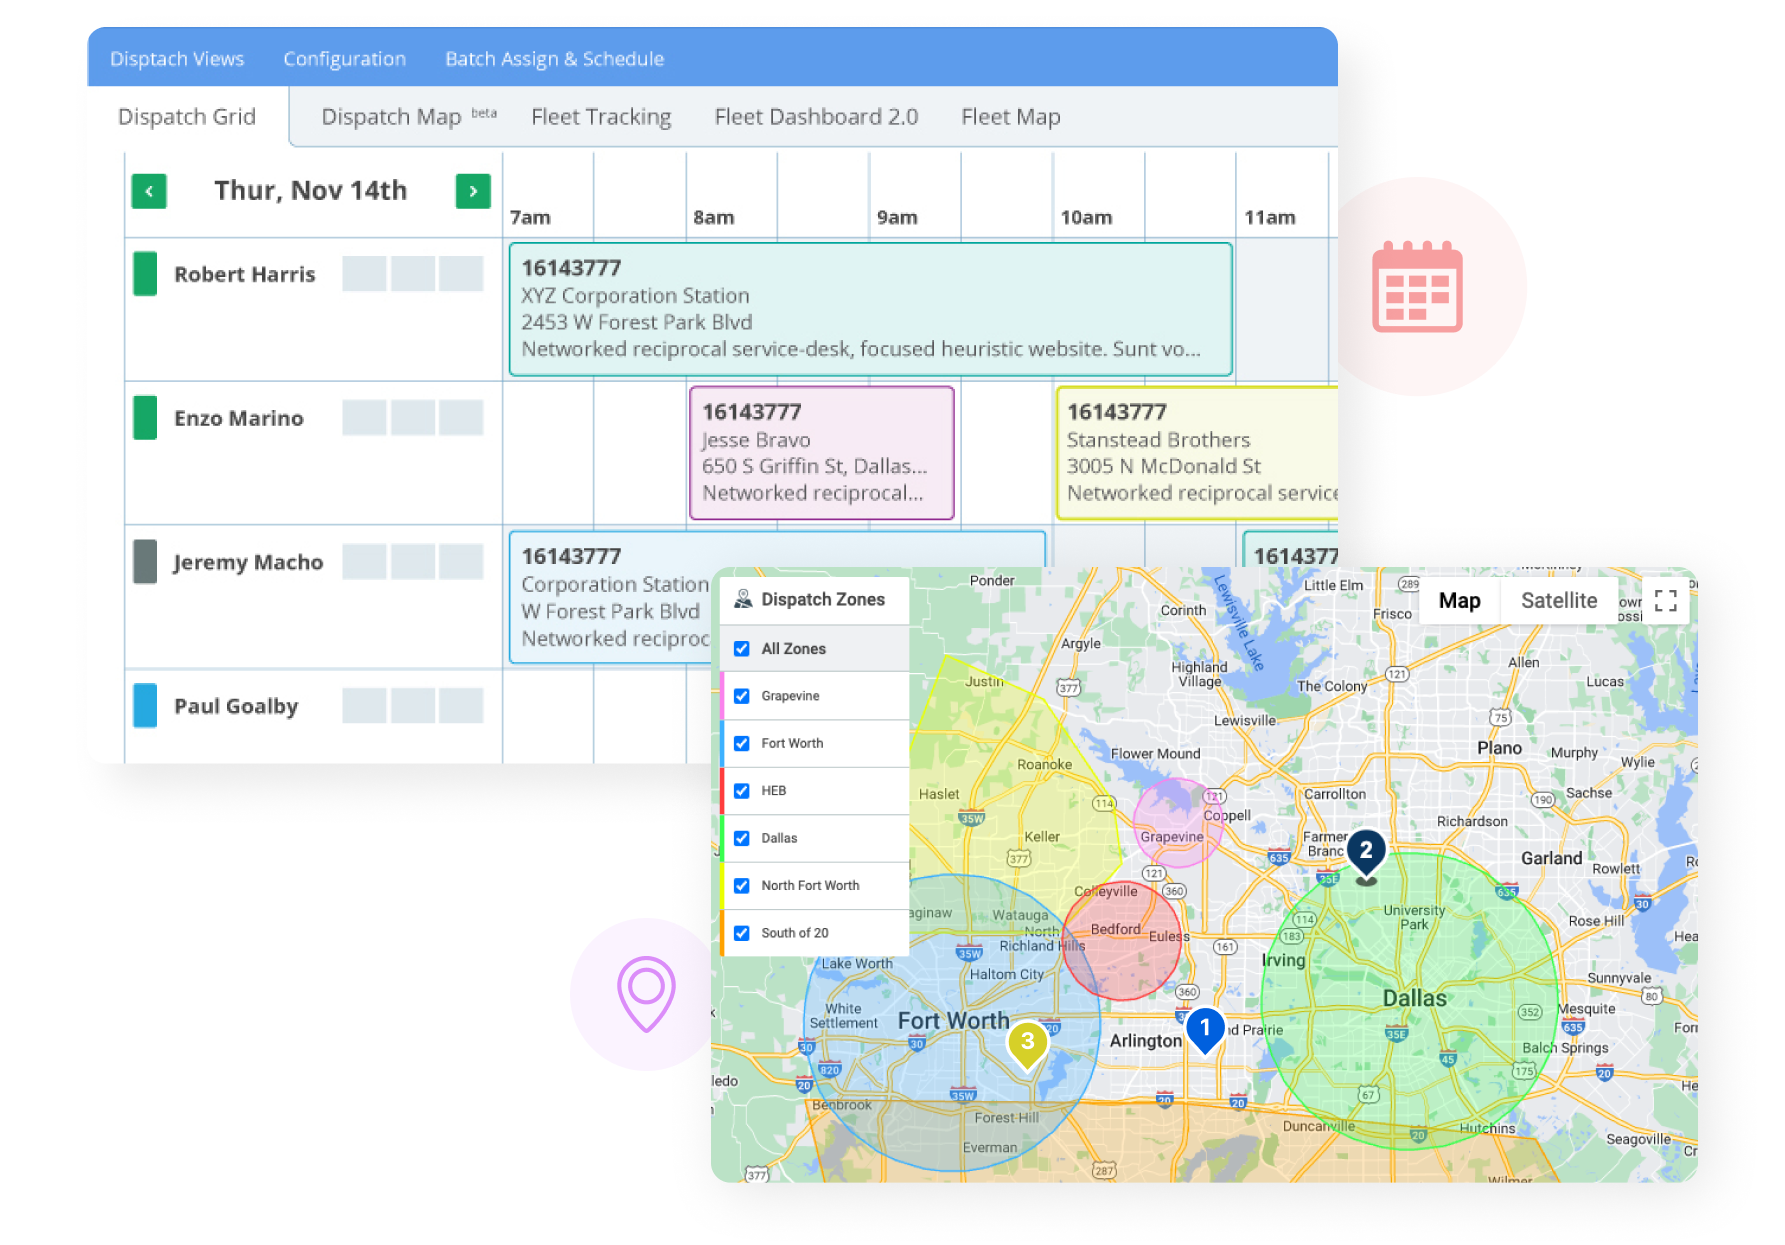Disable the South of 20 zone
The width and height of the screenshot is (1785, 1245).
tap(742, 933)
